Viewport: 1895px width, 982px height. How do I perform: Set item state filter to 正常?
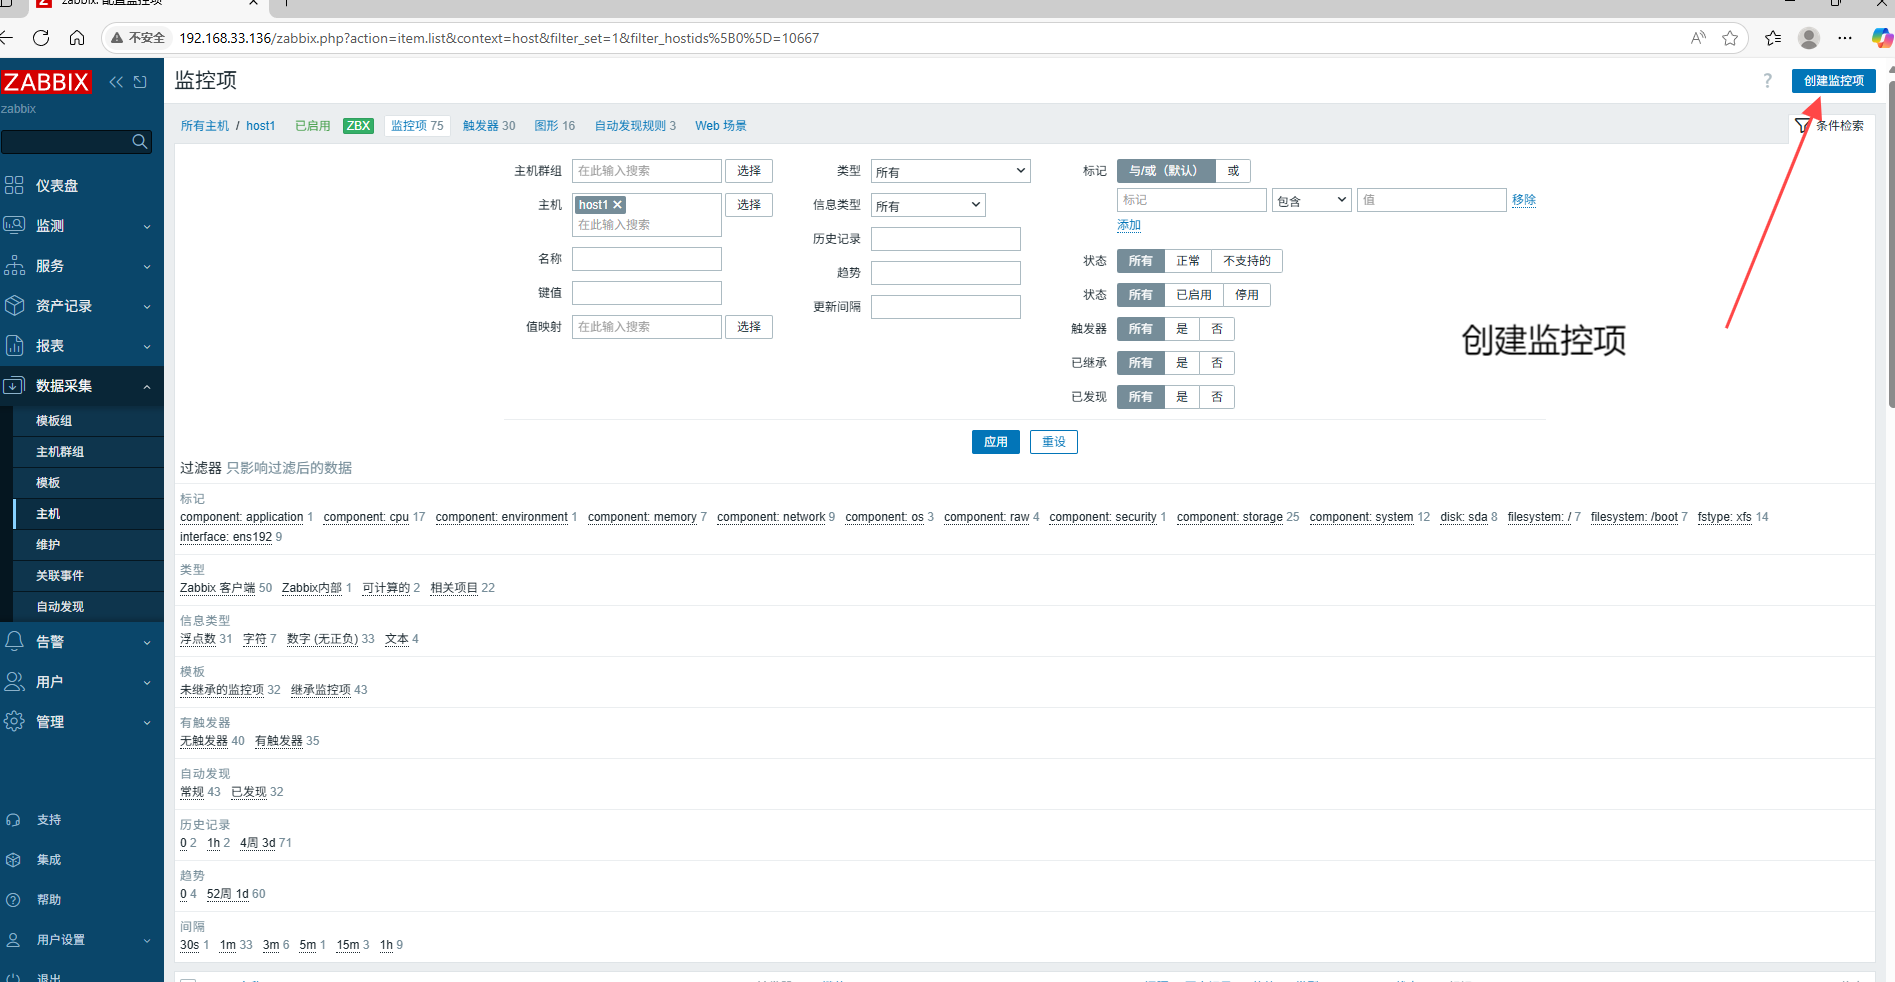1188,261
